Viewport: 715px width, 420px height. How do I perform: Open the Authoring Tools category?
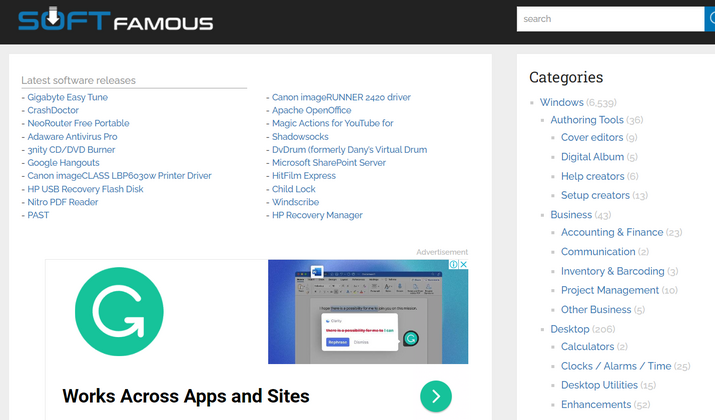point(586,120)
